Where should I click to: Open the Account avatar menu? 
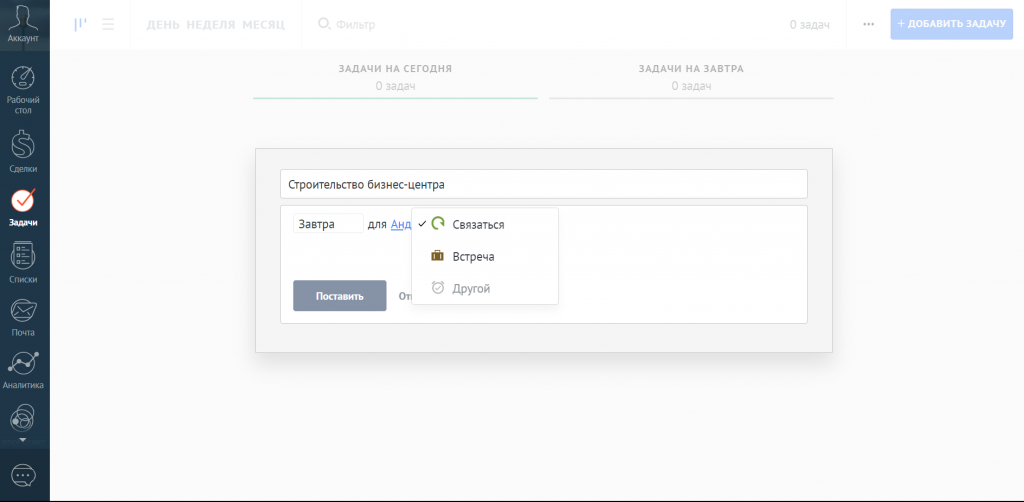(24, 23)
